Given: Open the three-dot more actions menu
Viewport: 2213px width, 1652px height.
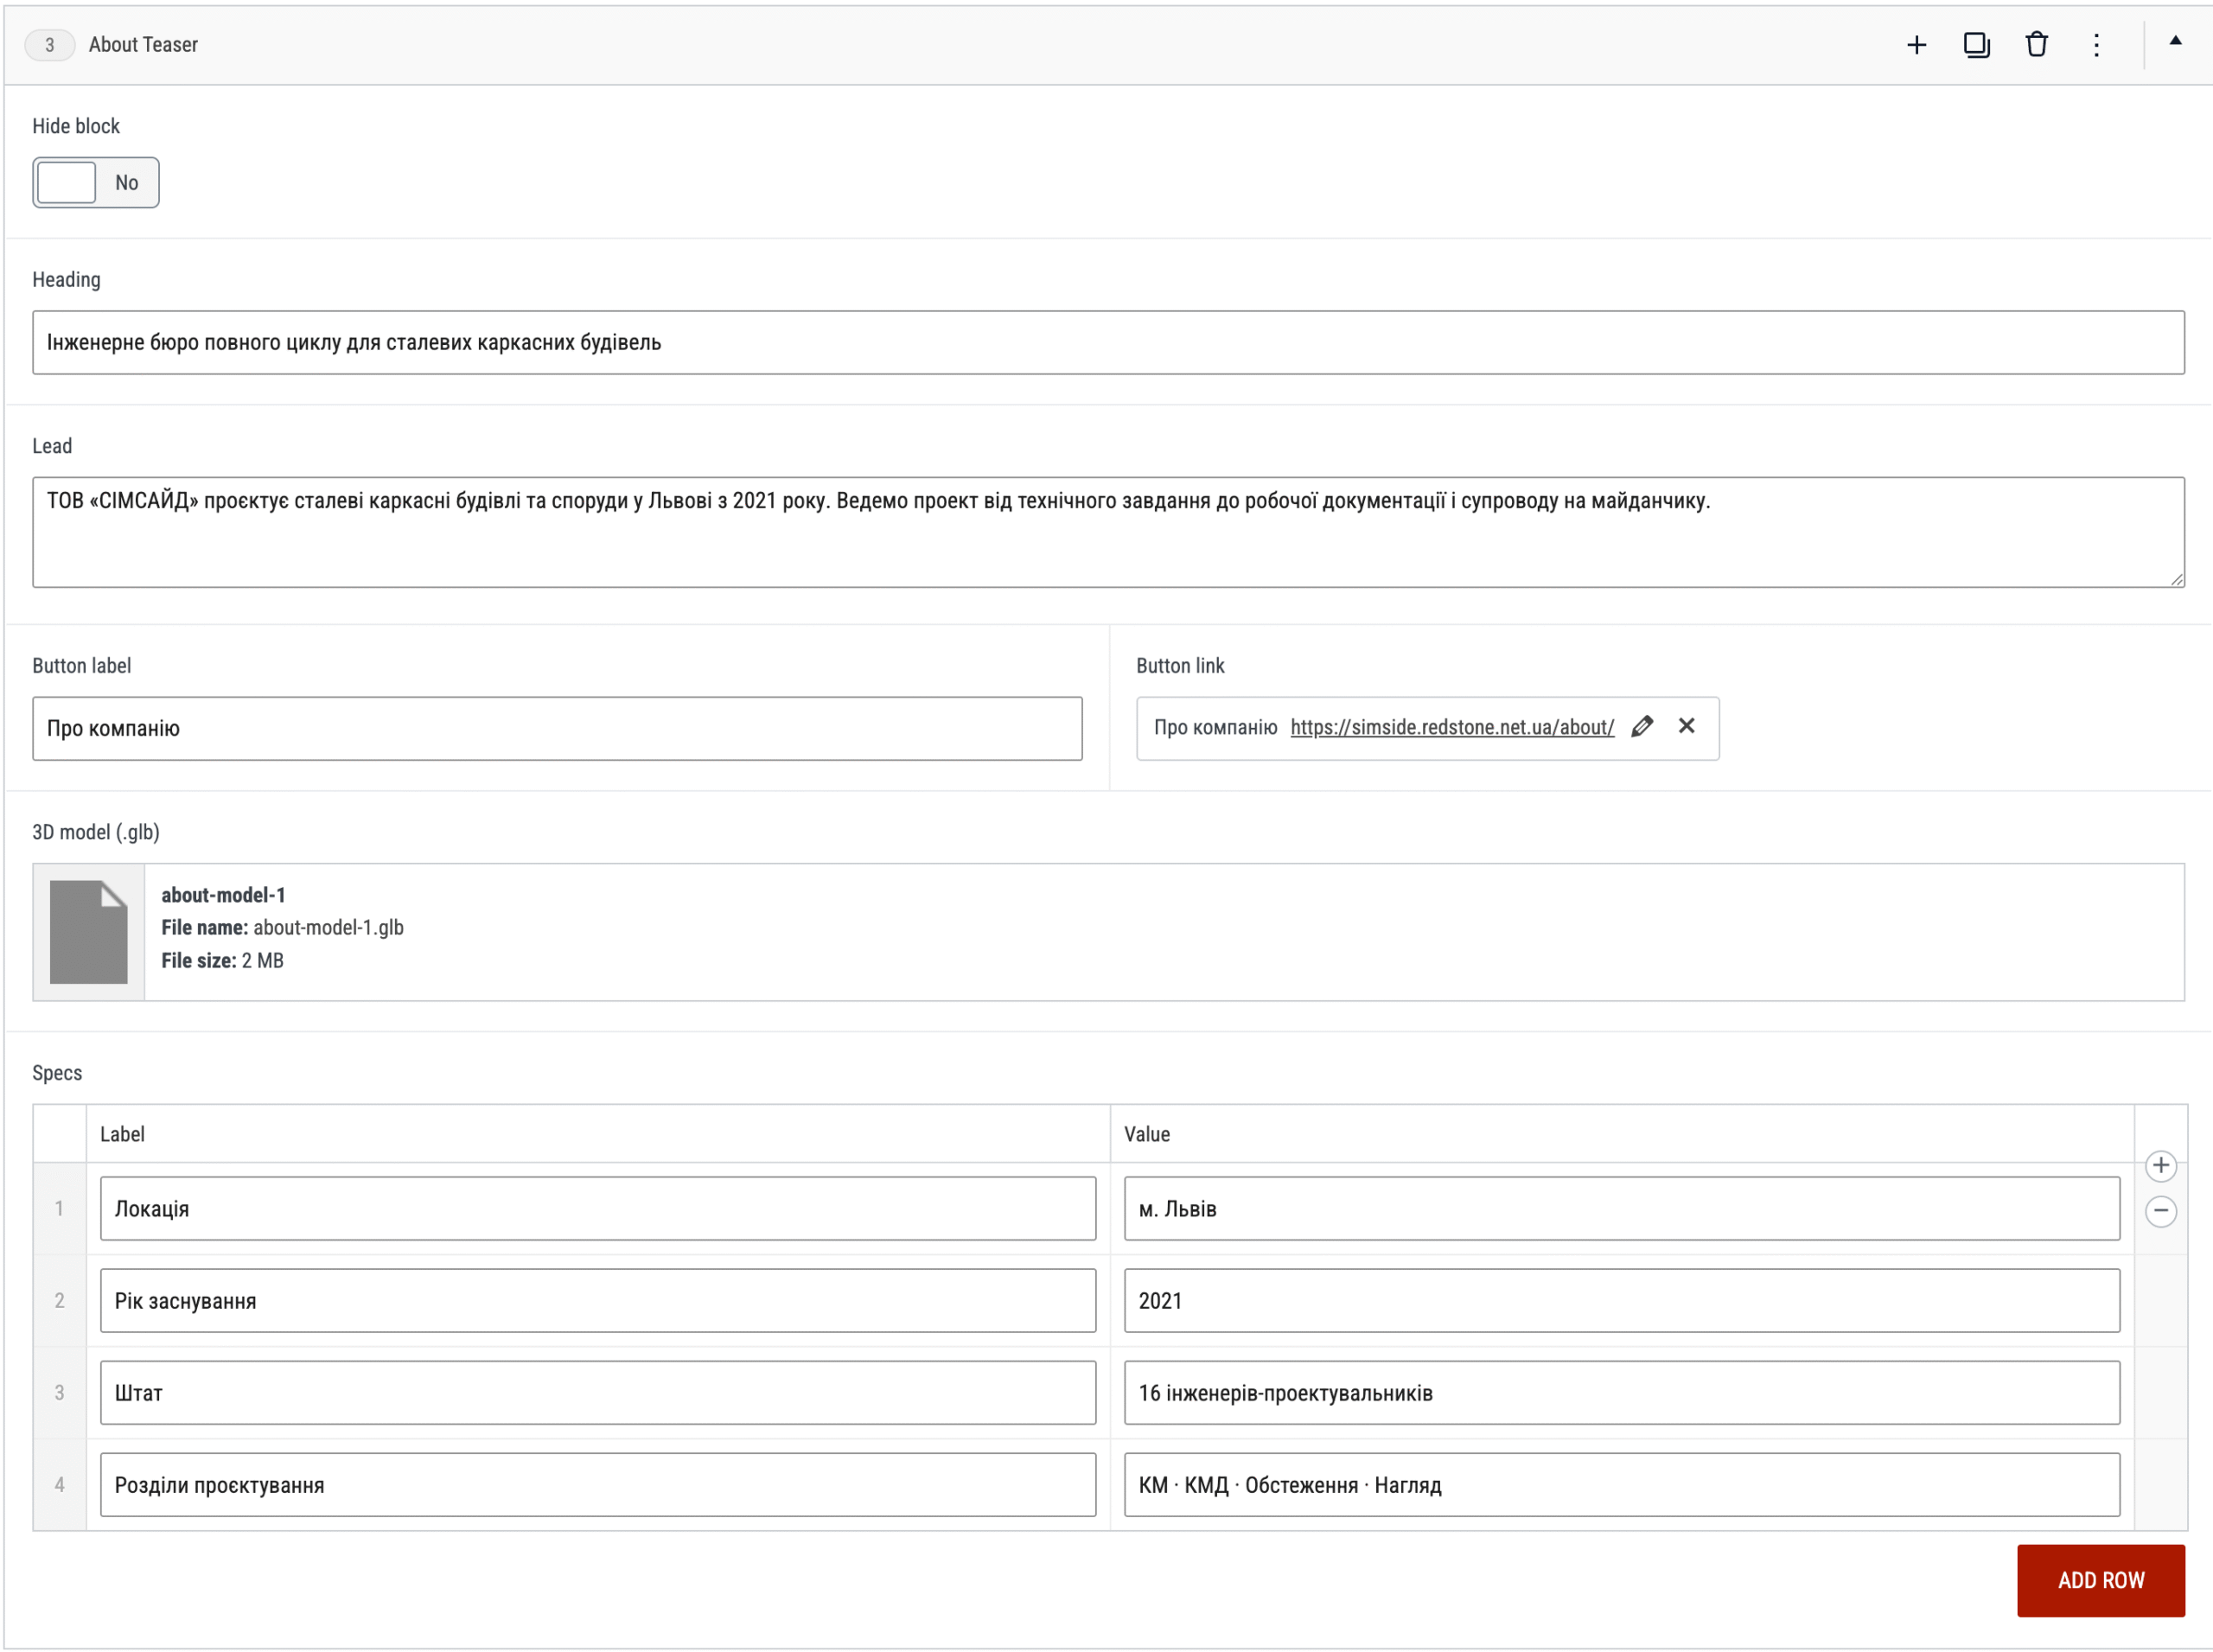Looking at the screenshot, I should click(x=2096, y=45).
